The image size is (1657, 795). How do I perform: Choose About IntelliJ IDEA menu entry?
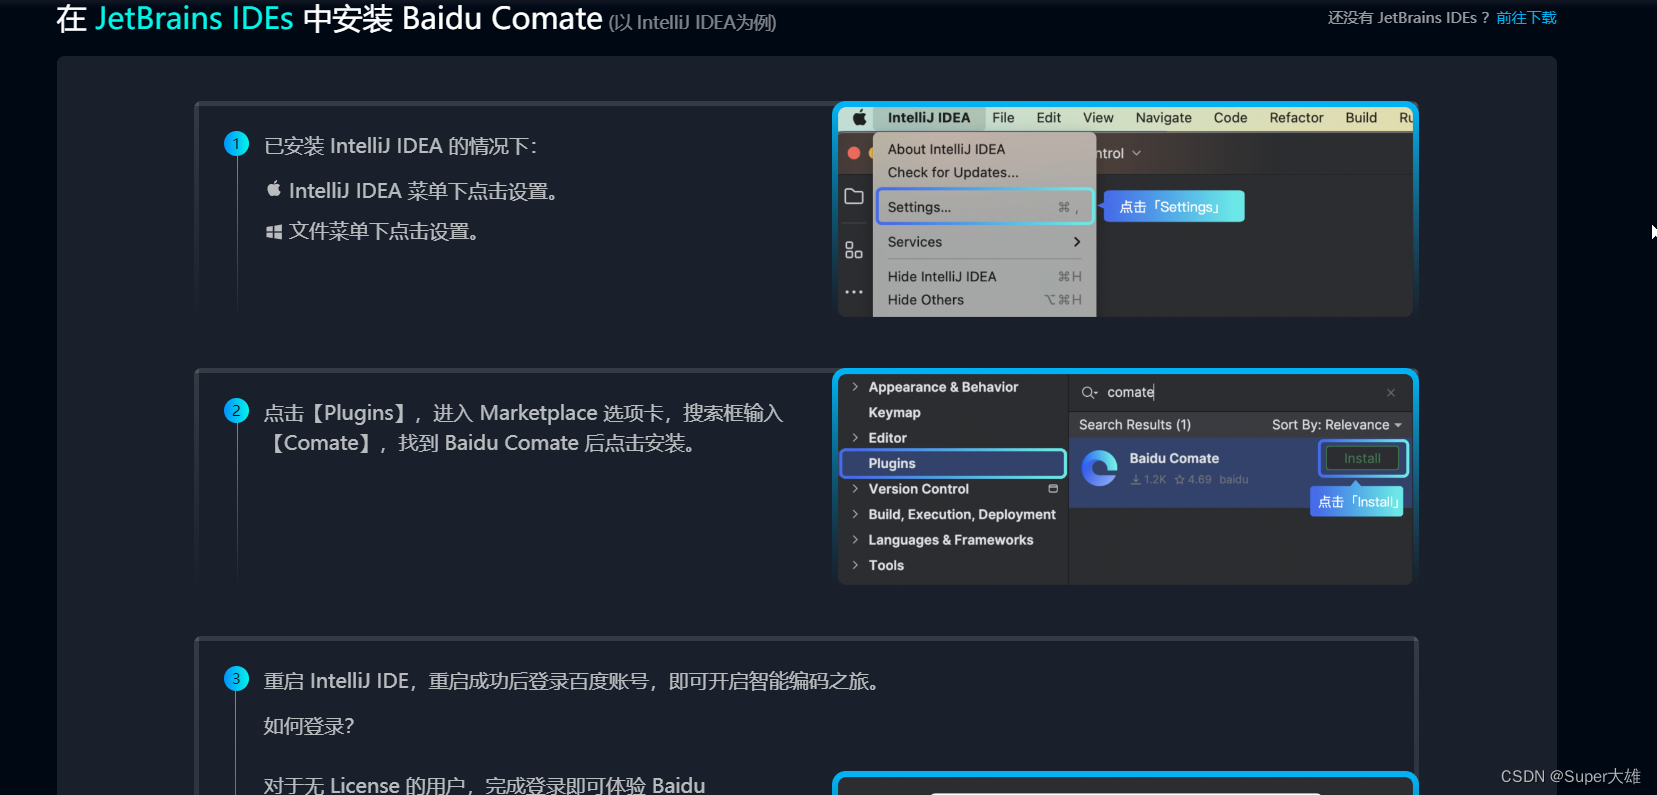tap(946, 149)
